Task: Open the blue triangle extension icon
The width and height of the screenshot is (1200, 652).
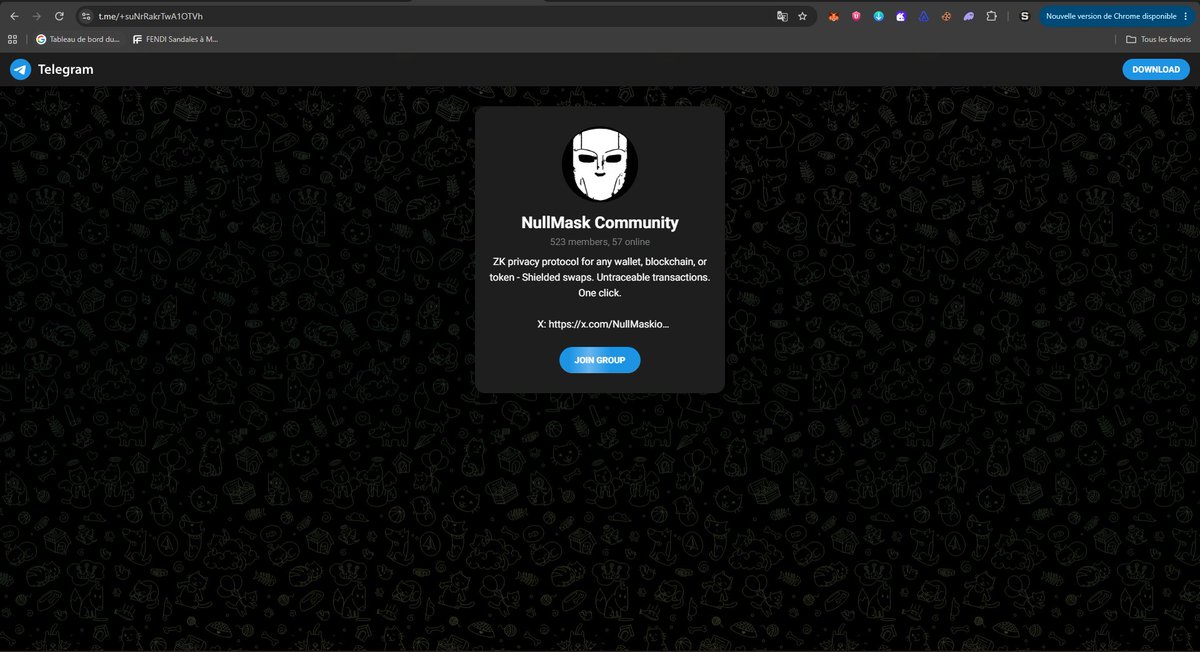Action: click(x=923, y=17)
